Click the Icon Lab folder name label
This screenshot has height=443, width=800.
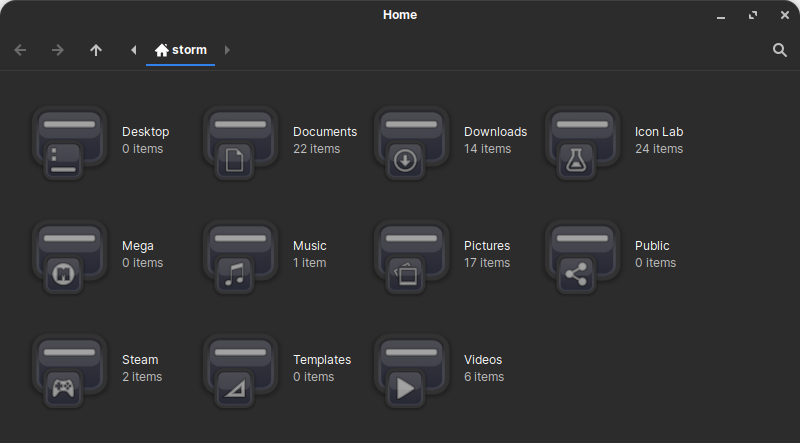(x=659, y=132)
